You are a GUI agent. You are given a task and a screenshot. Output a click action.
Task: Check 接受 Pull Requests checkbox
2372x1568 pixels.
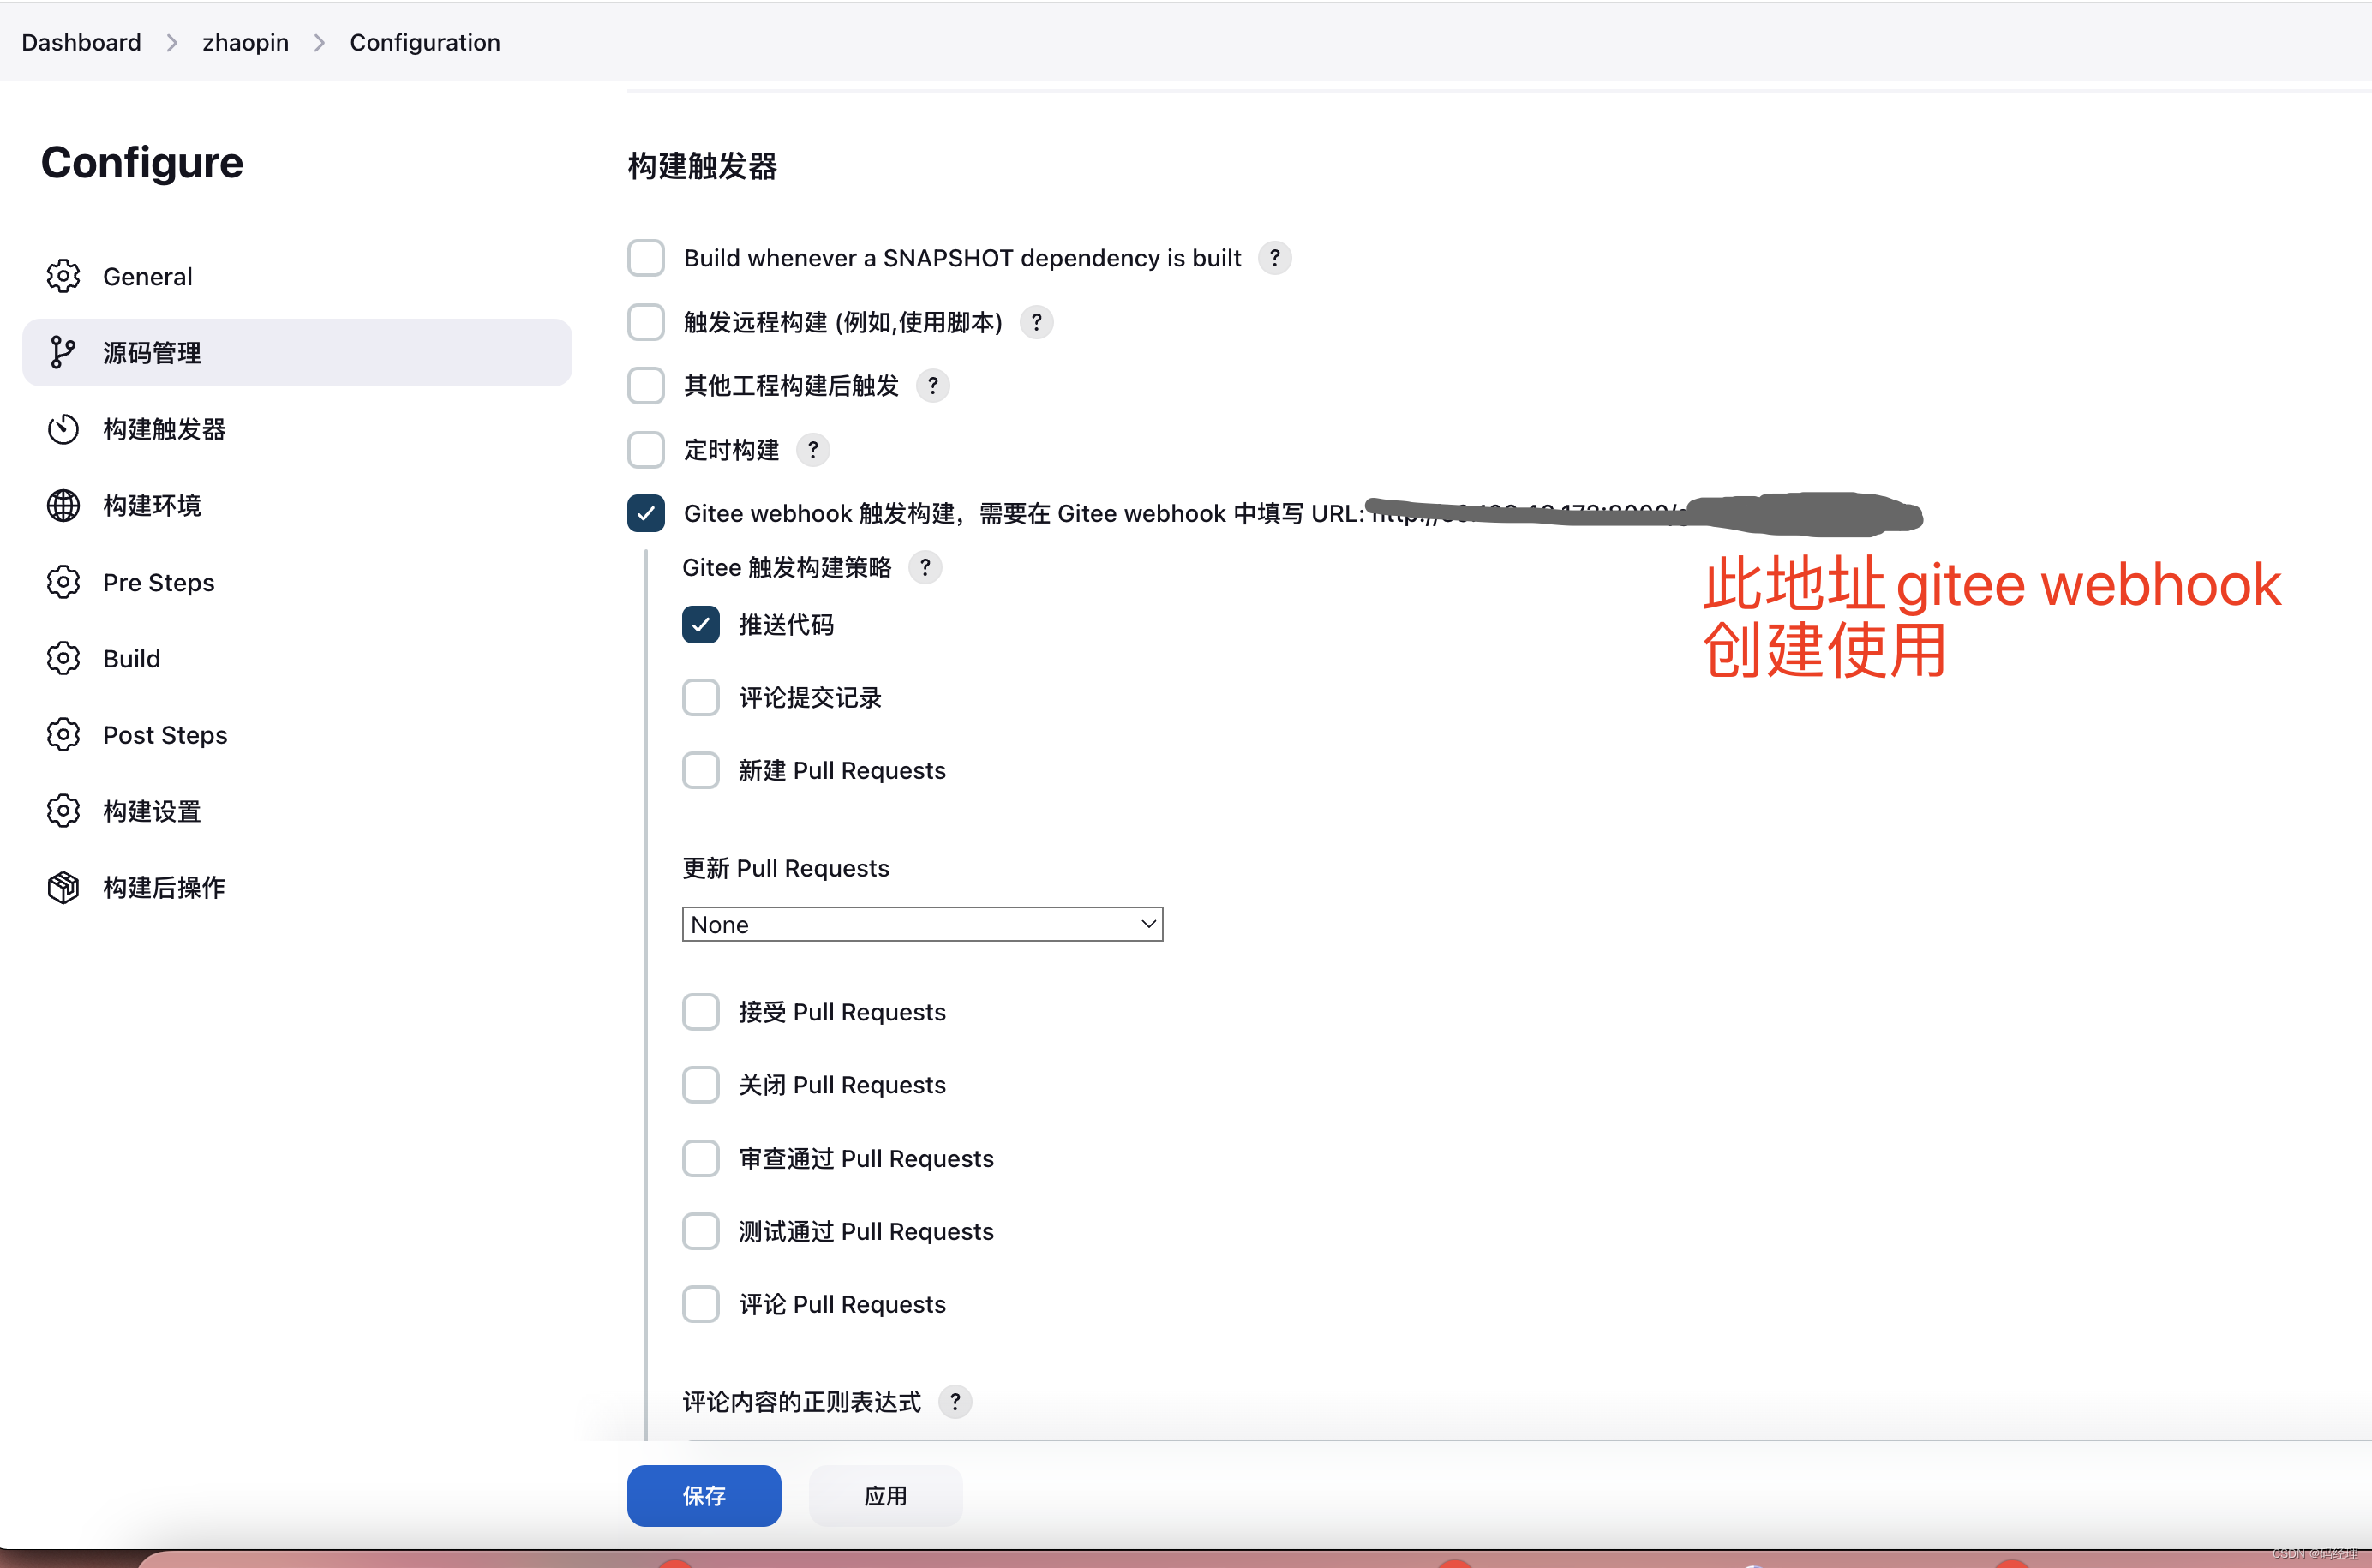[x=701, y=1011]
